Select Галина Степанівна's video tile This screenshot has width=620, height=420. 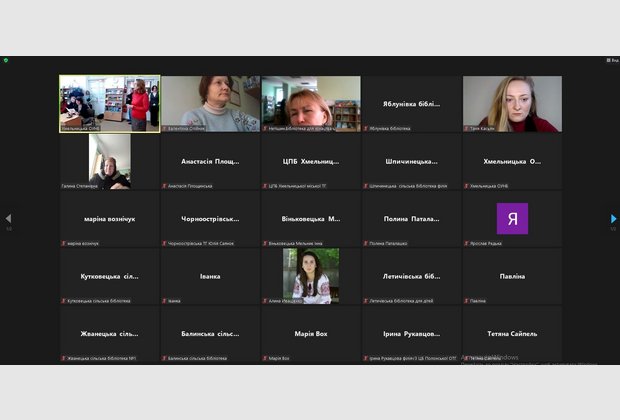[x=109, y=161]
